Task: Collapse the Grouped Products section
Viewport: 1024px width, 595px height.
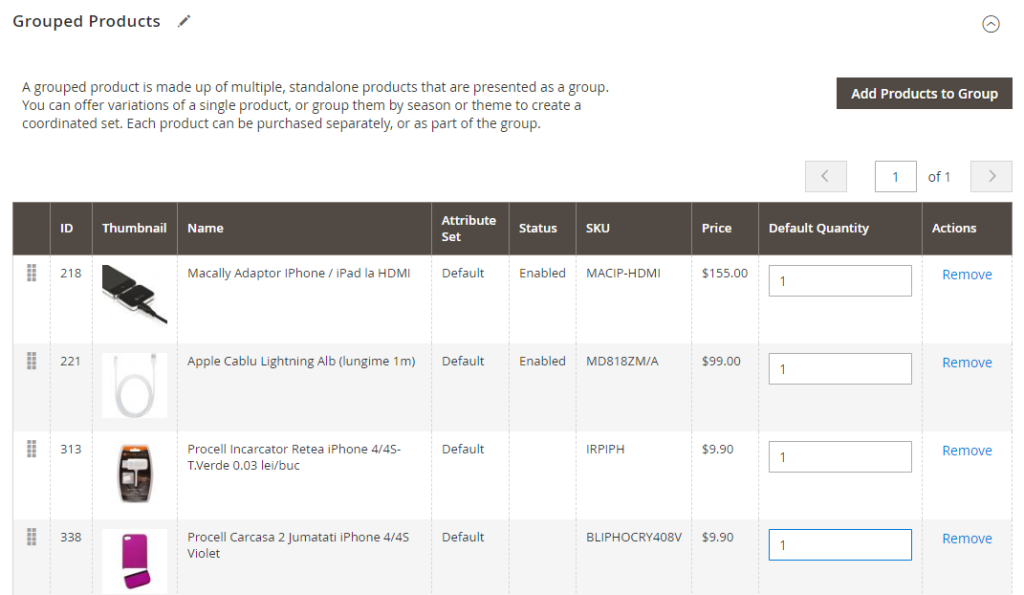Action: click(990, 24)
